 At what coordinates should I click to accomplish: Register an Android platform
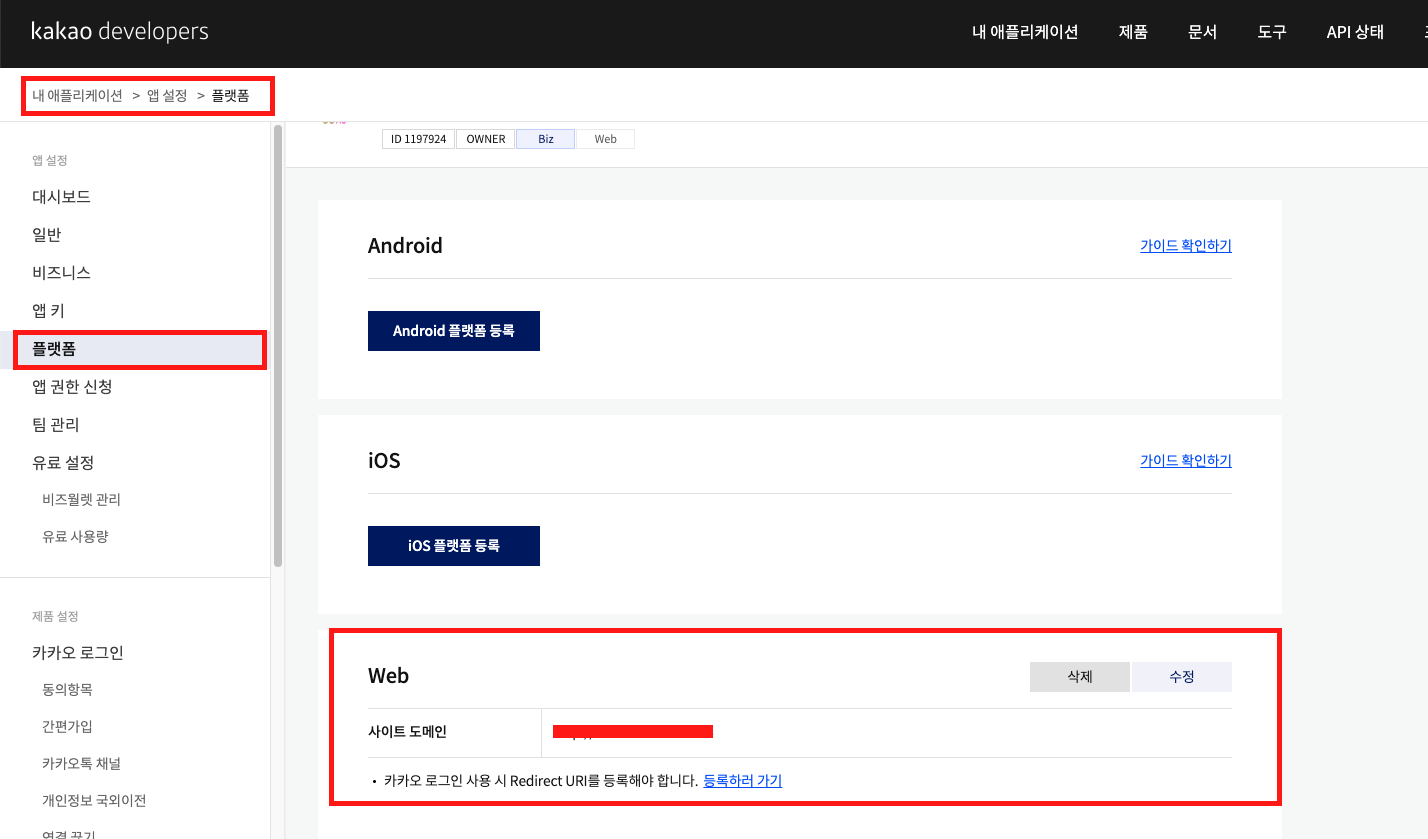pyautogui.click(x=453, y=330)
